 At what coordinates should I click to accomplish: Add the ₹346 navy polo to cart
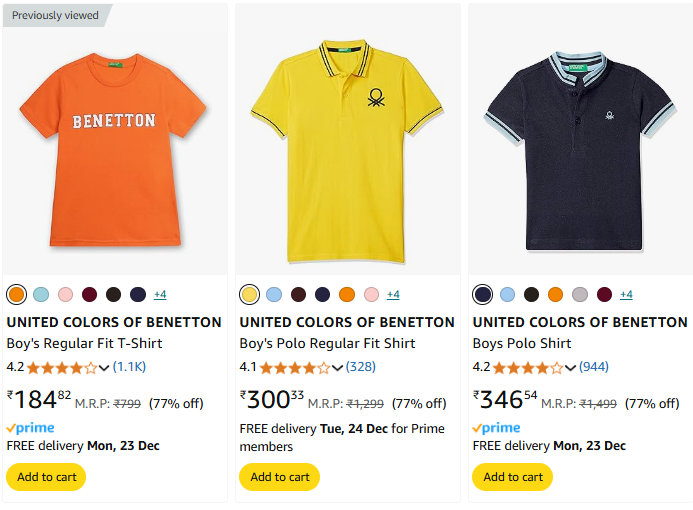coord(512,477)
